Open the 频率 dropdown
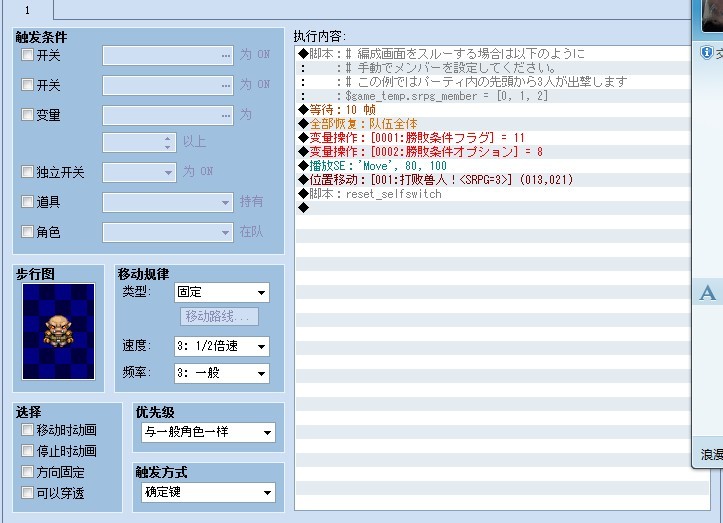 tap(222, 373)
